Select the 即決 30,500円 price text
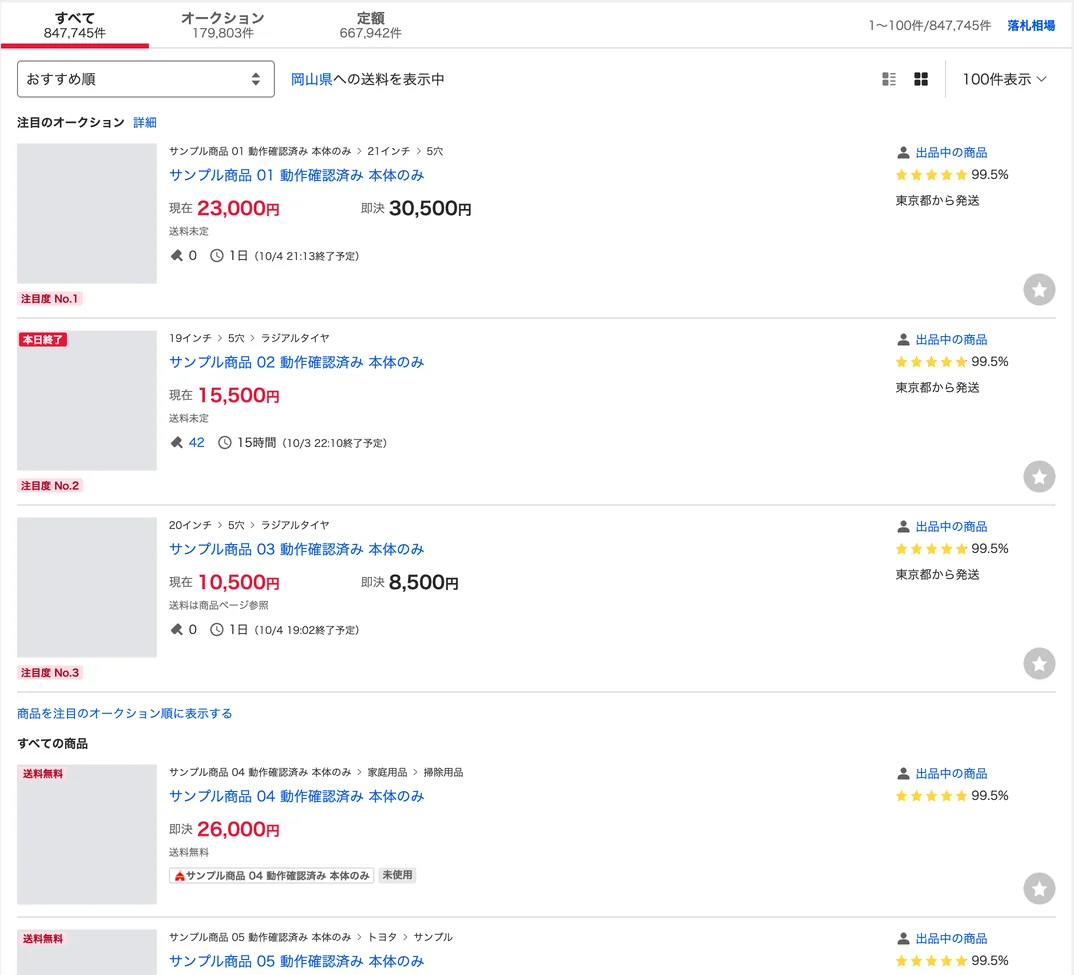 416,208
